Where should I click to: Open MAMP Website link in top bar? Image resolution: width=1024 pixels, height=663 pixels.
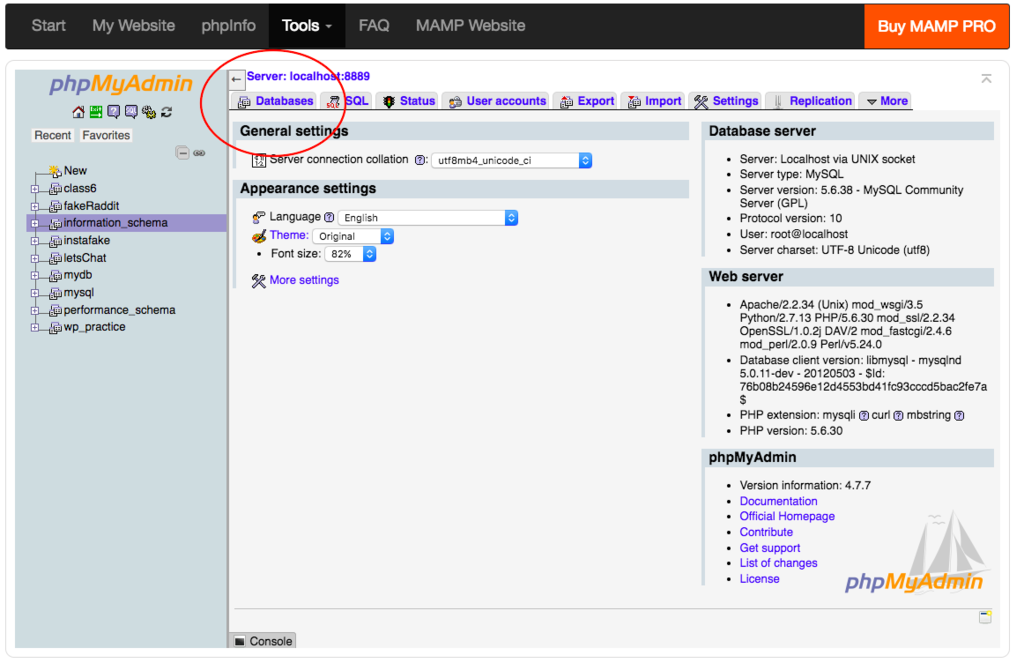point(470,26)
